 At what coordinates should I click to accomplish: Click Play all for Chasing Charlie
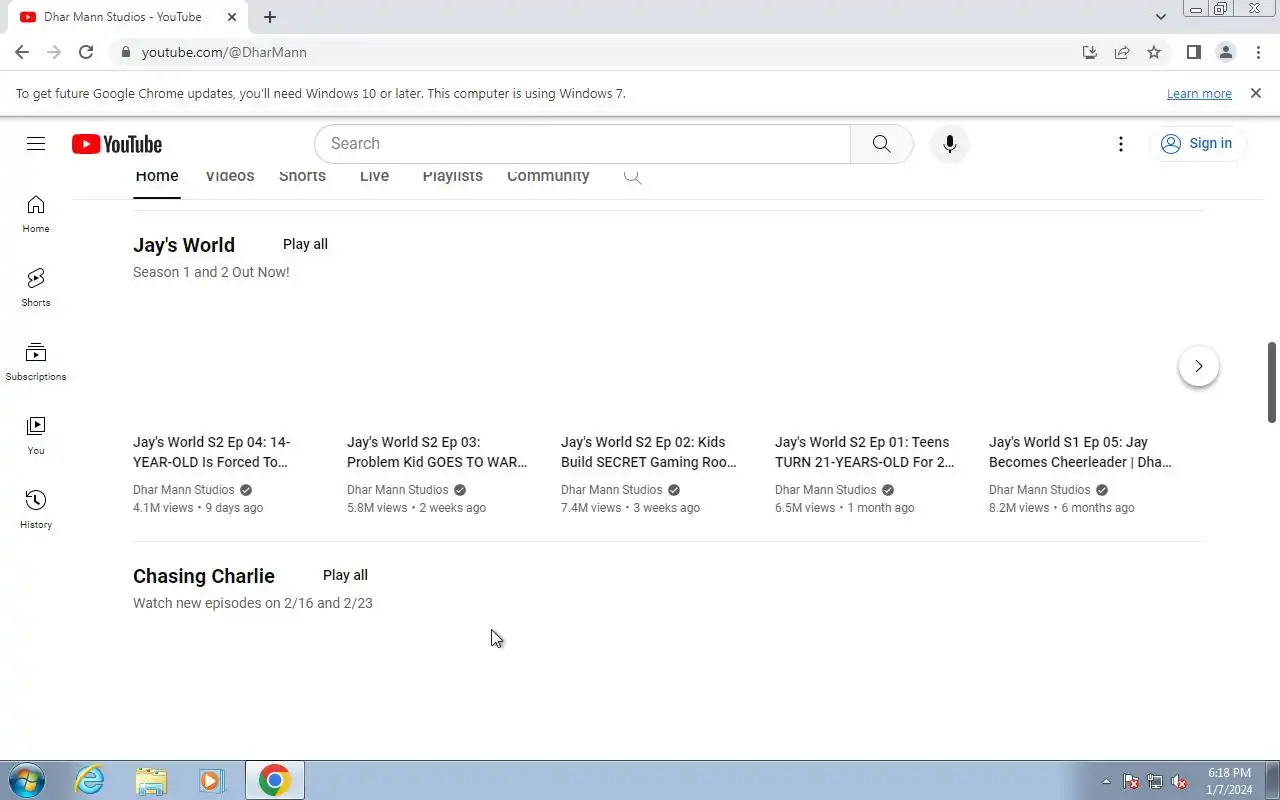[x=345, y=575]
